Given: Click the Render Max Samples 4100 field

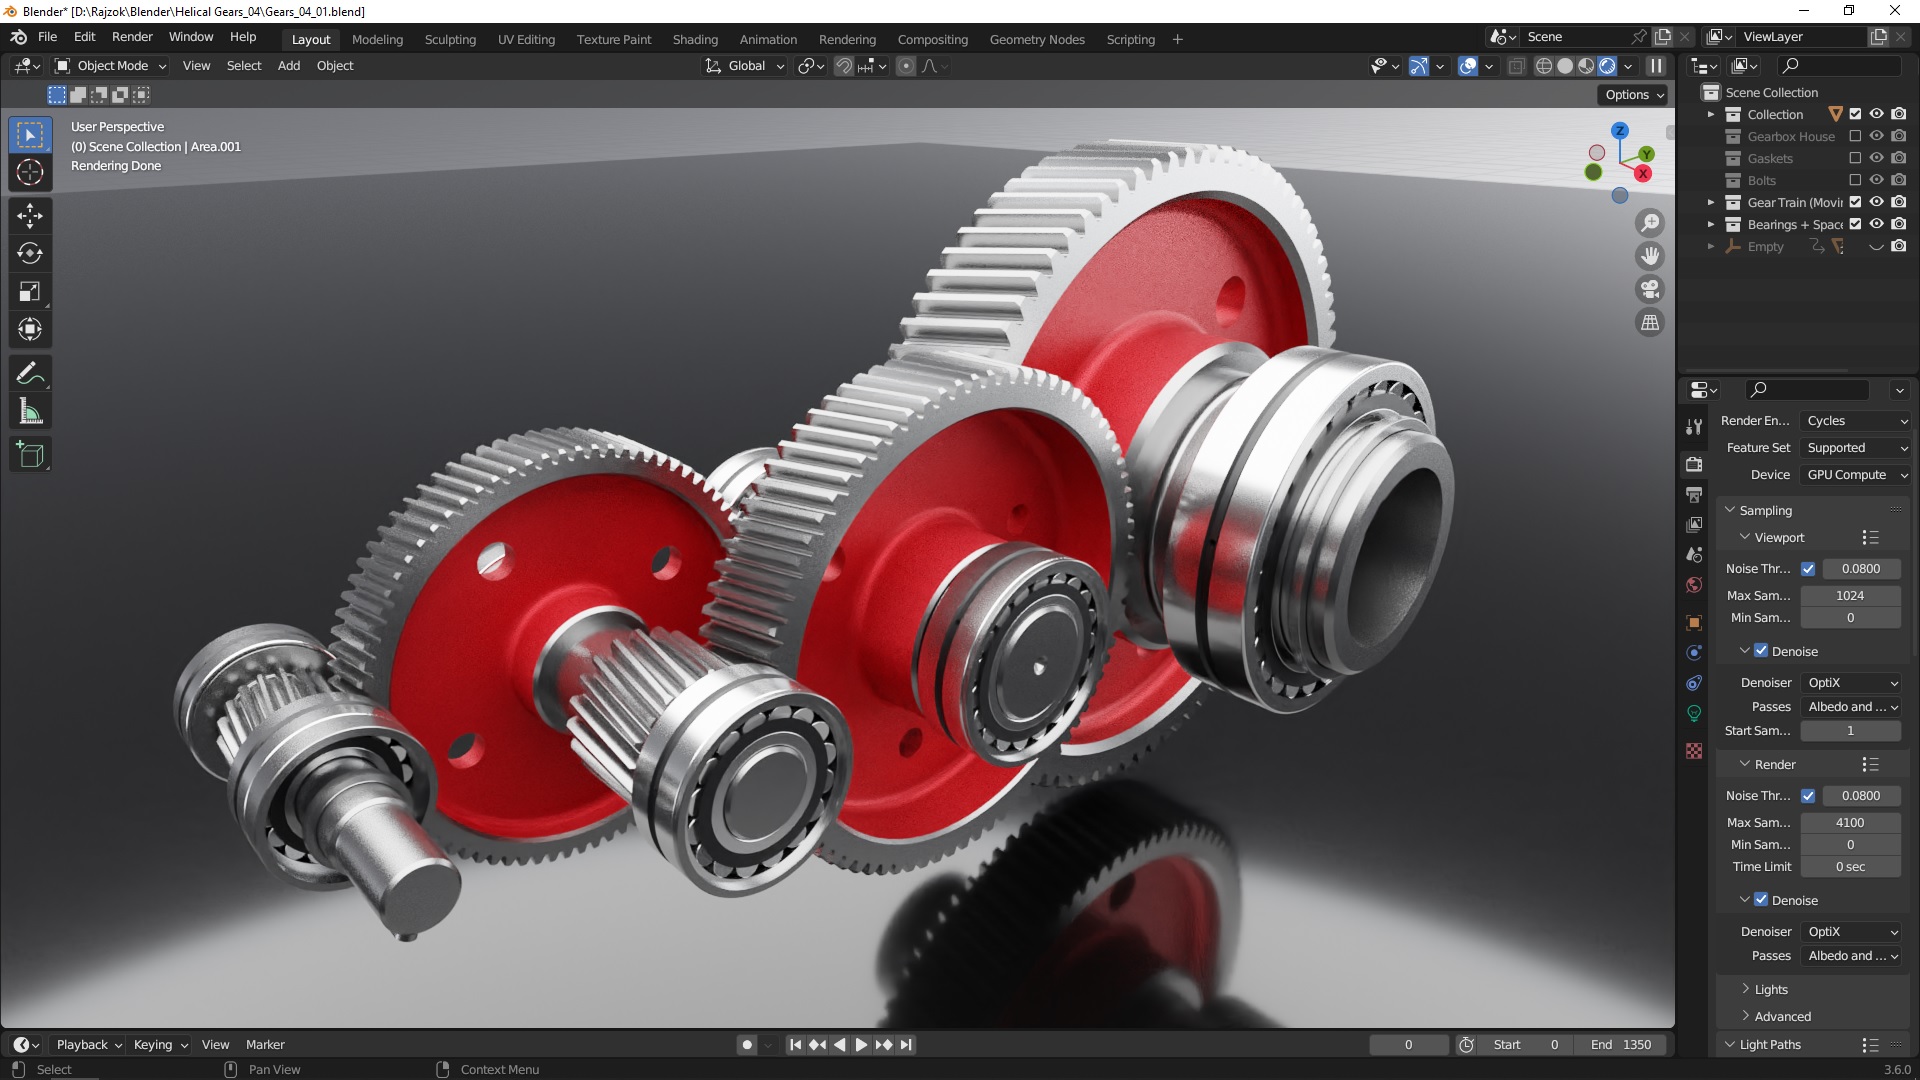Looking at the screenshot, I should (1850, 823).
